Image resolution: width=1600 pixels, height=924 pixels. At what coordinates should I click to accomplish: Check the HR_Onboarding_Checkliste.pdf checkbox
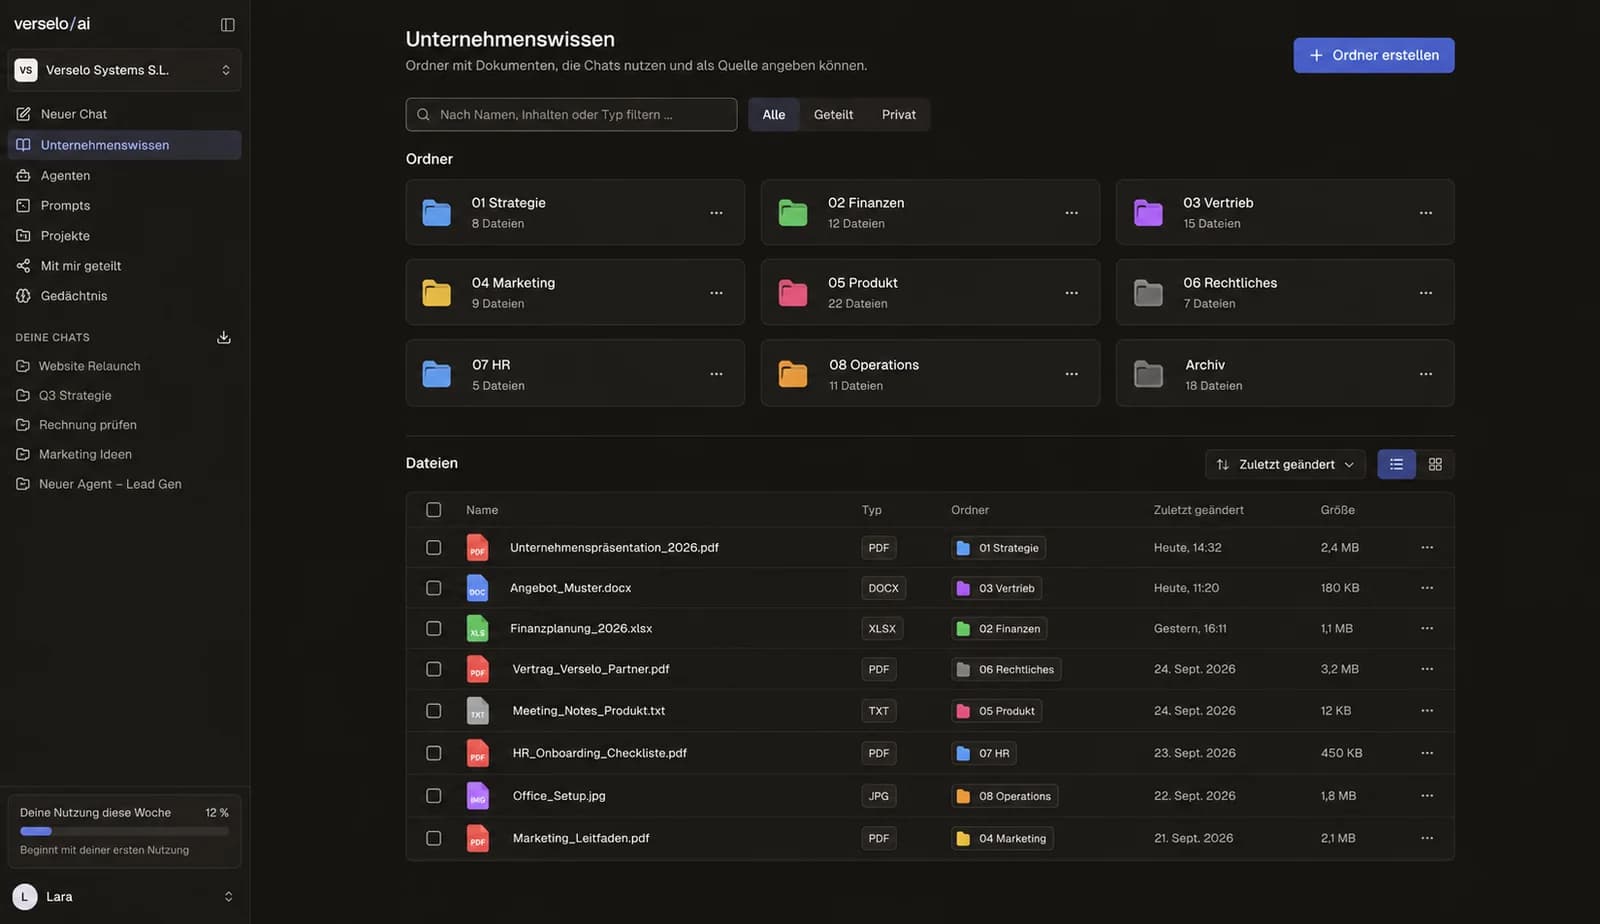tap(433, 753)
